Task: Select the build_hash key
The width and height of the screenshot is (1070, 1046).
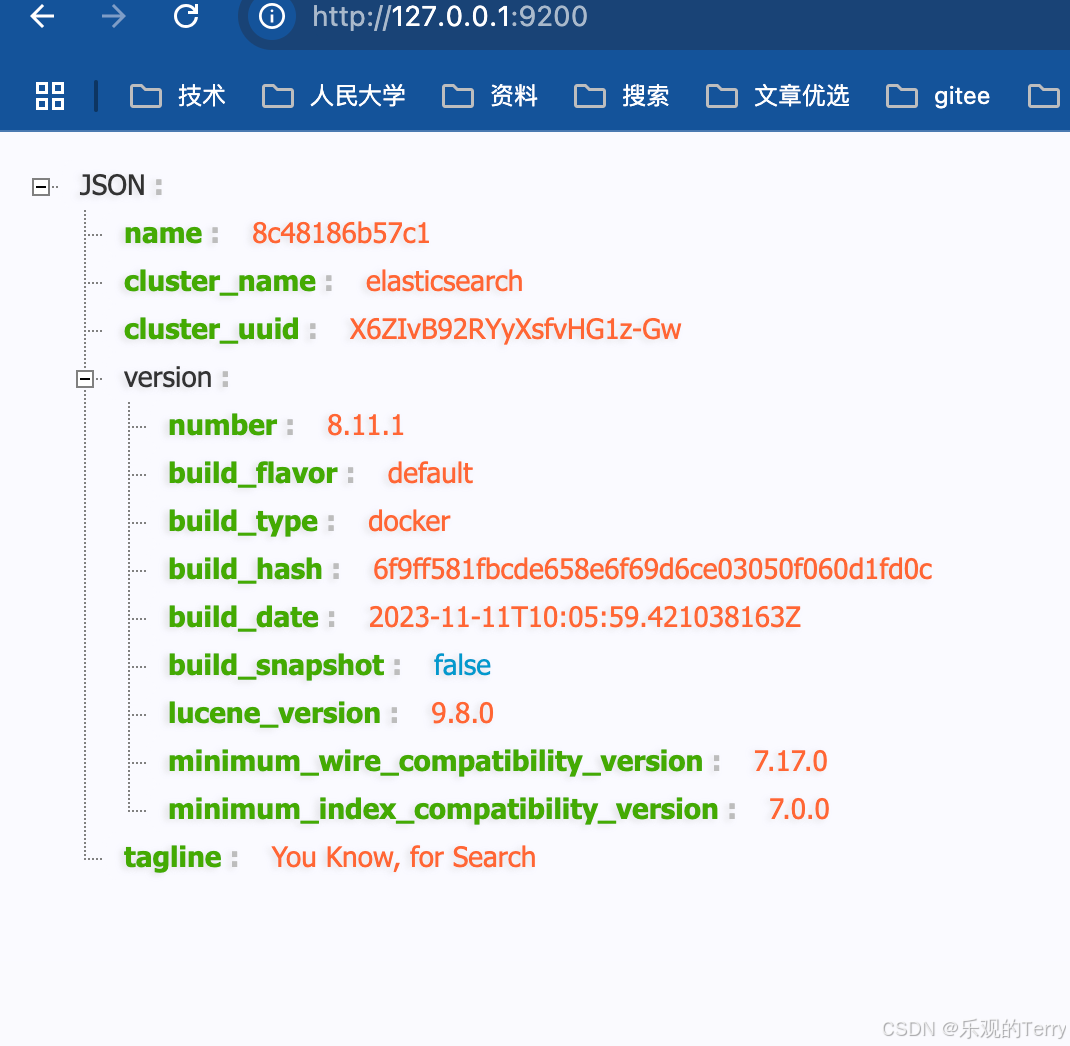Action: [246, 569]
